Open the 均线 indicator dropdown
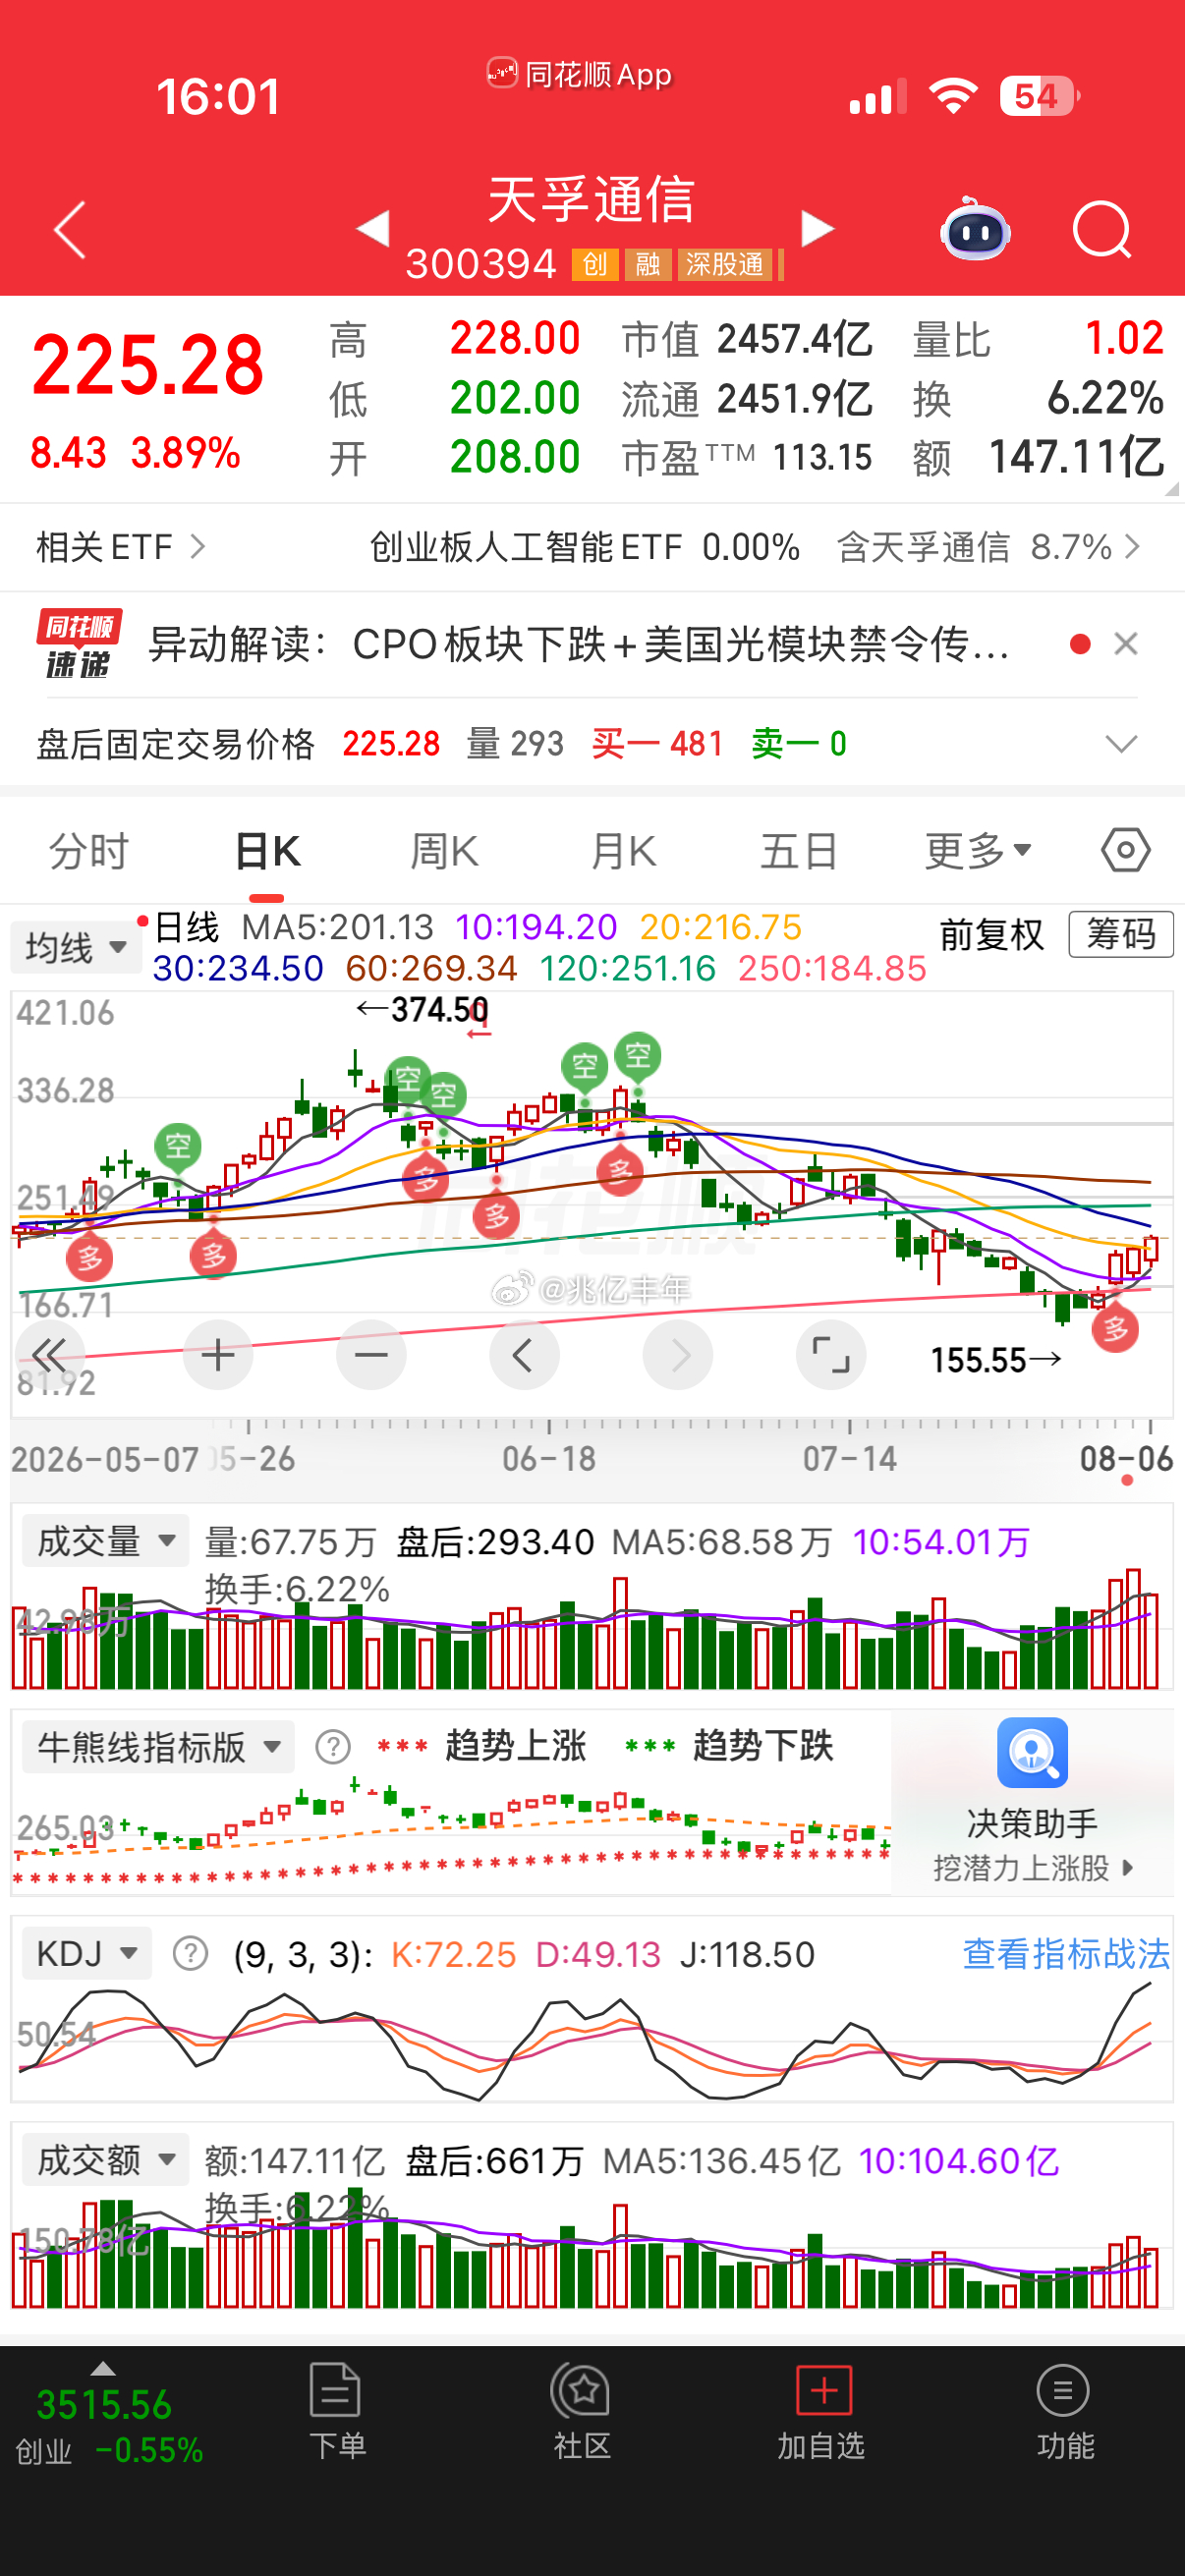 [75, 947]
